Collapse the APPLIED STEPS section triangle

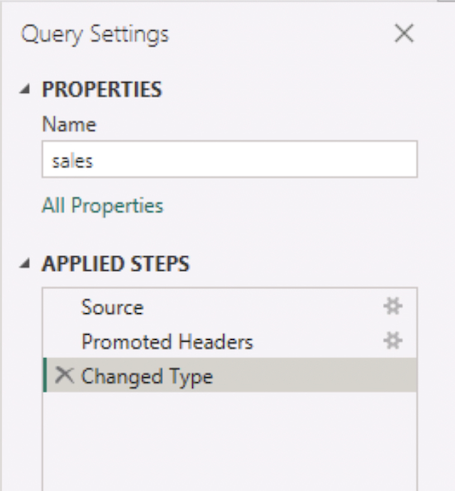[x=25, y=264]
